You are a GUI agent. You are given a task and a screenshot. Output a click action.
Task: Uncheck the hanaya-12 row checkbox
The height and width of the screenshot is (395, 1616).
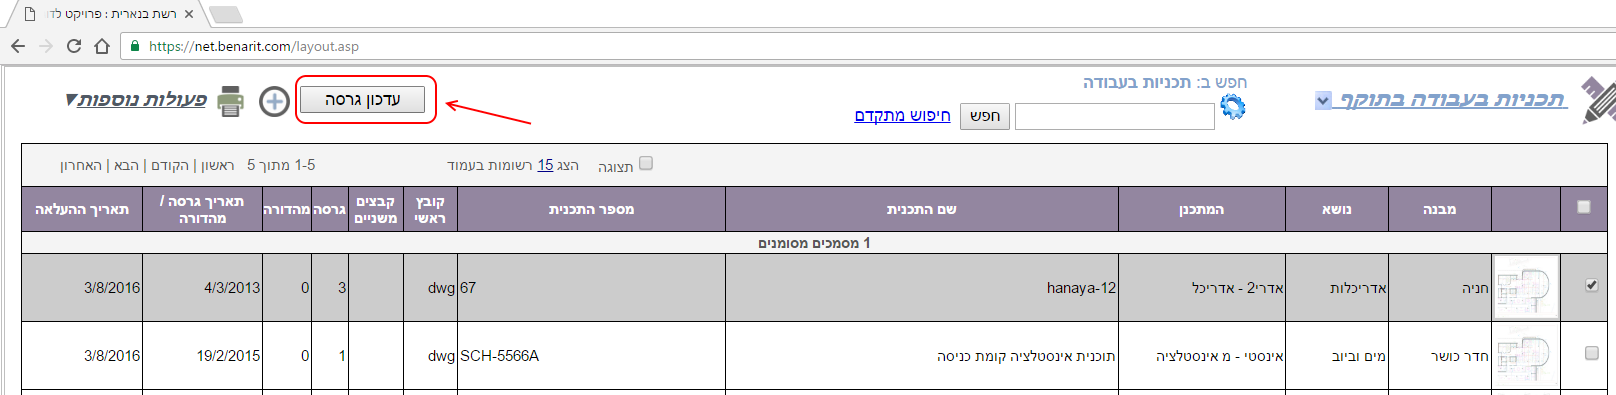1591,285
